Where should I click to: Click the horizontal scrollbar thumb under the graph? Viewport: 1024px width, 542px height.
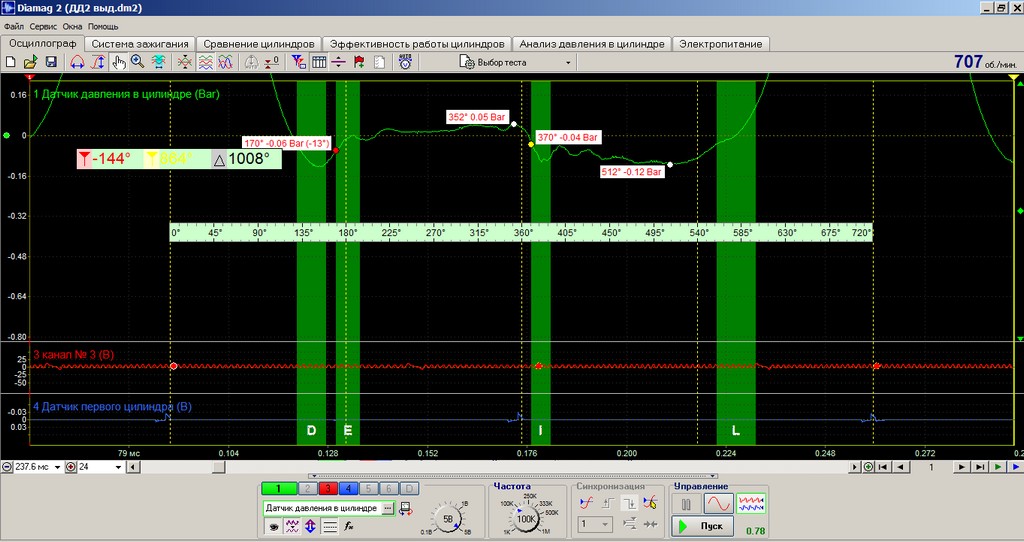tap(219, 467)
